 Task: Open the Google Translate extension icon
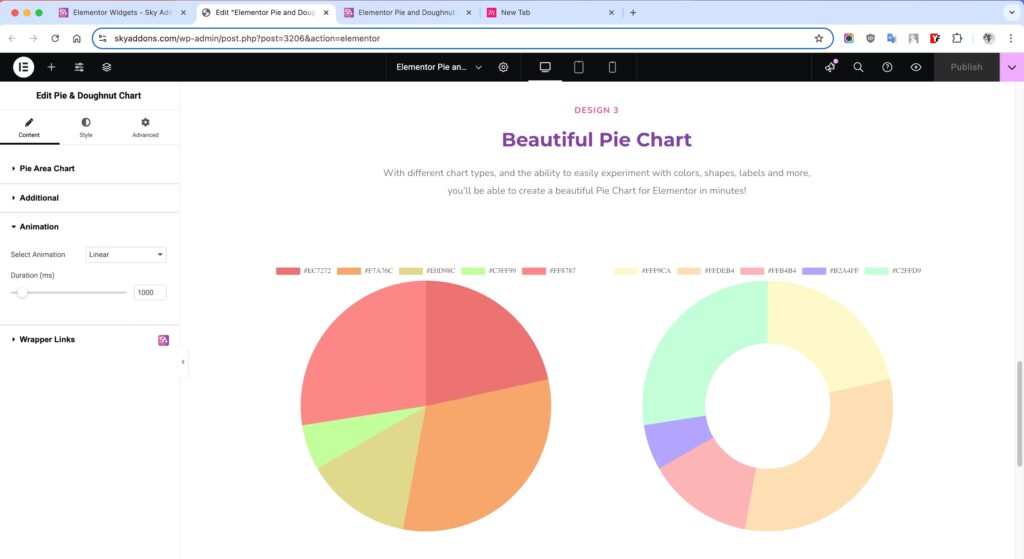(x=891, y=39)
